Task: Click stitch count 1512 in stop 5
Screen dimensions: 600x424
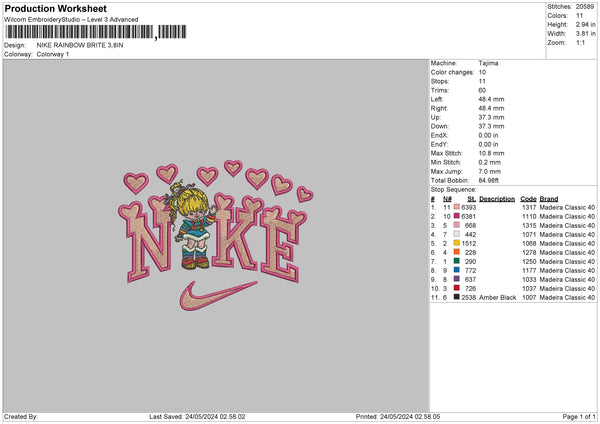Action: [x=469, y=243]
